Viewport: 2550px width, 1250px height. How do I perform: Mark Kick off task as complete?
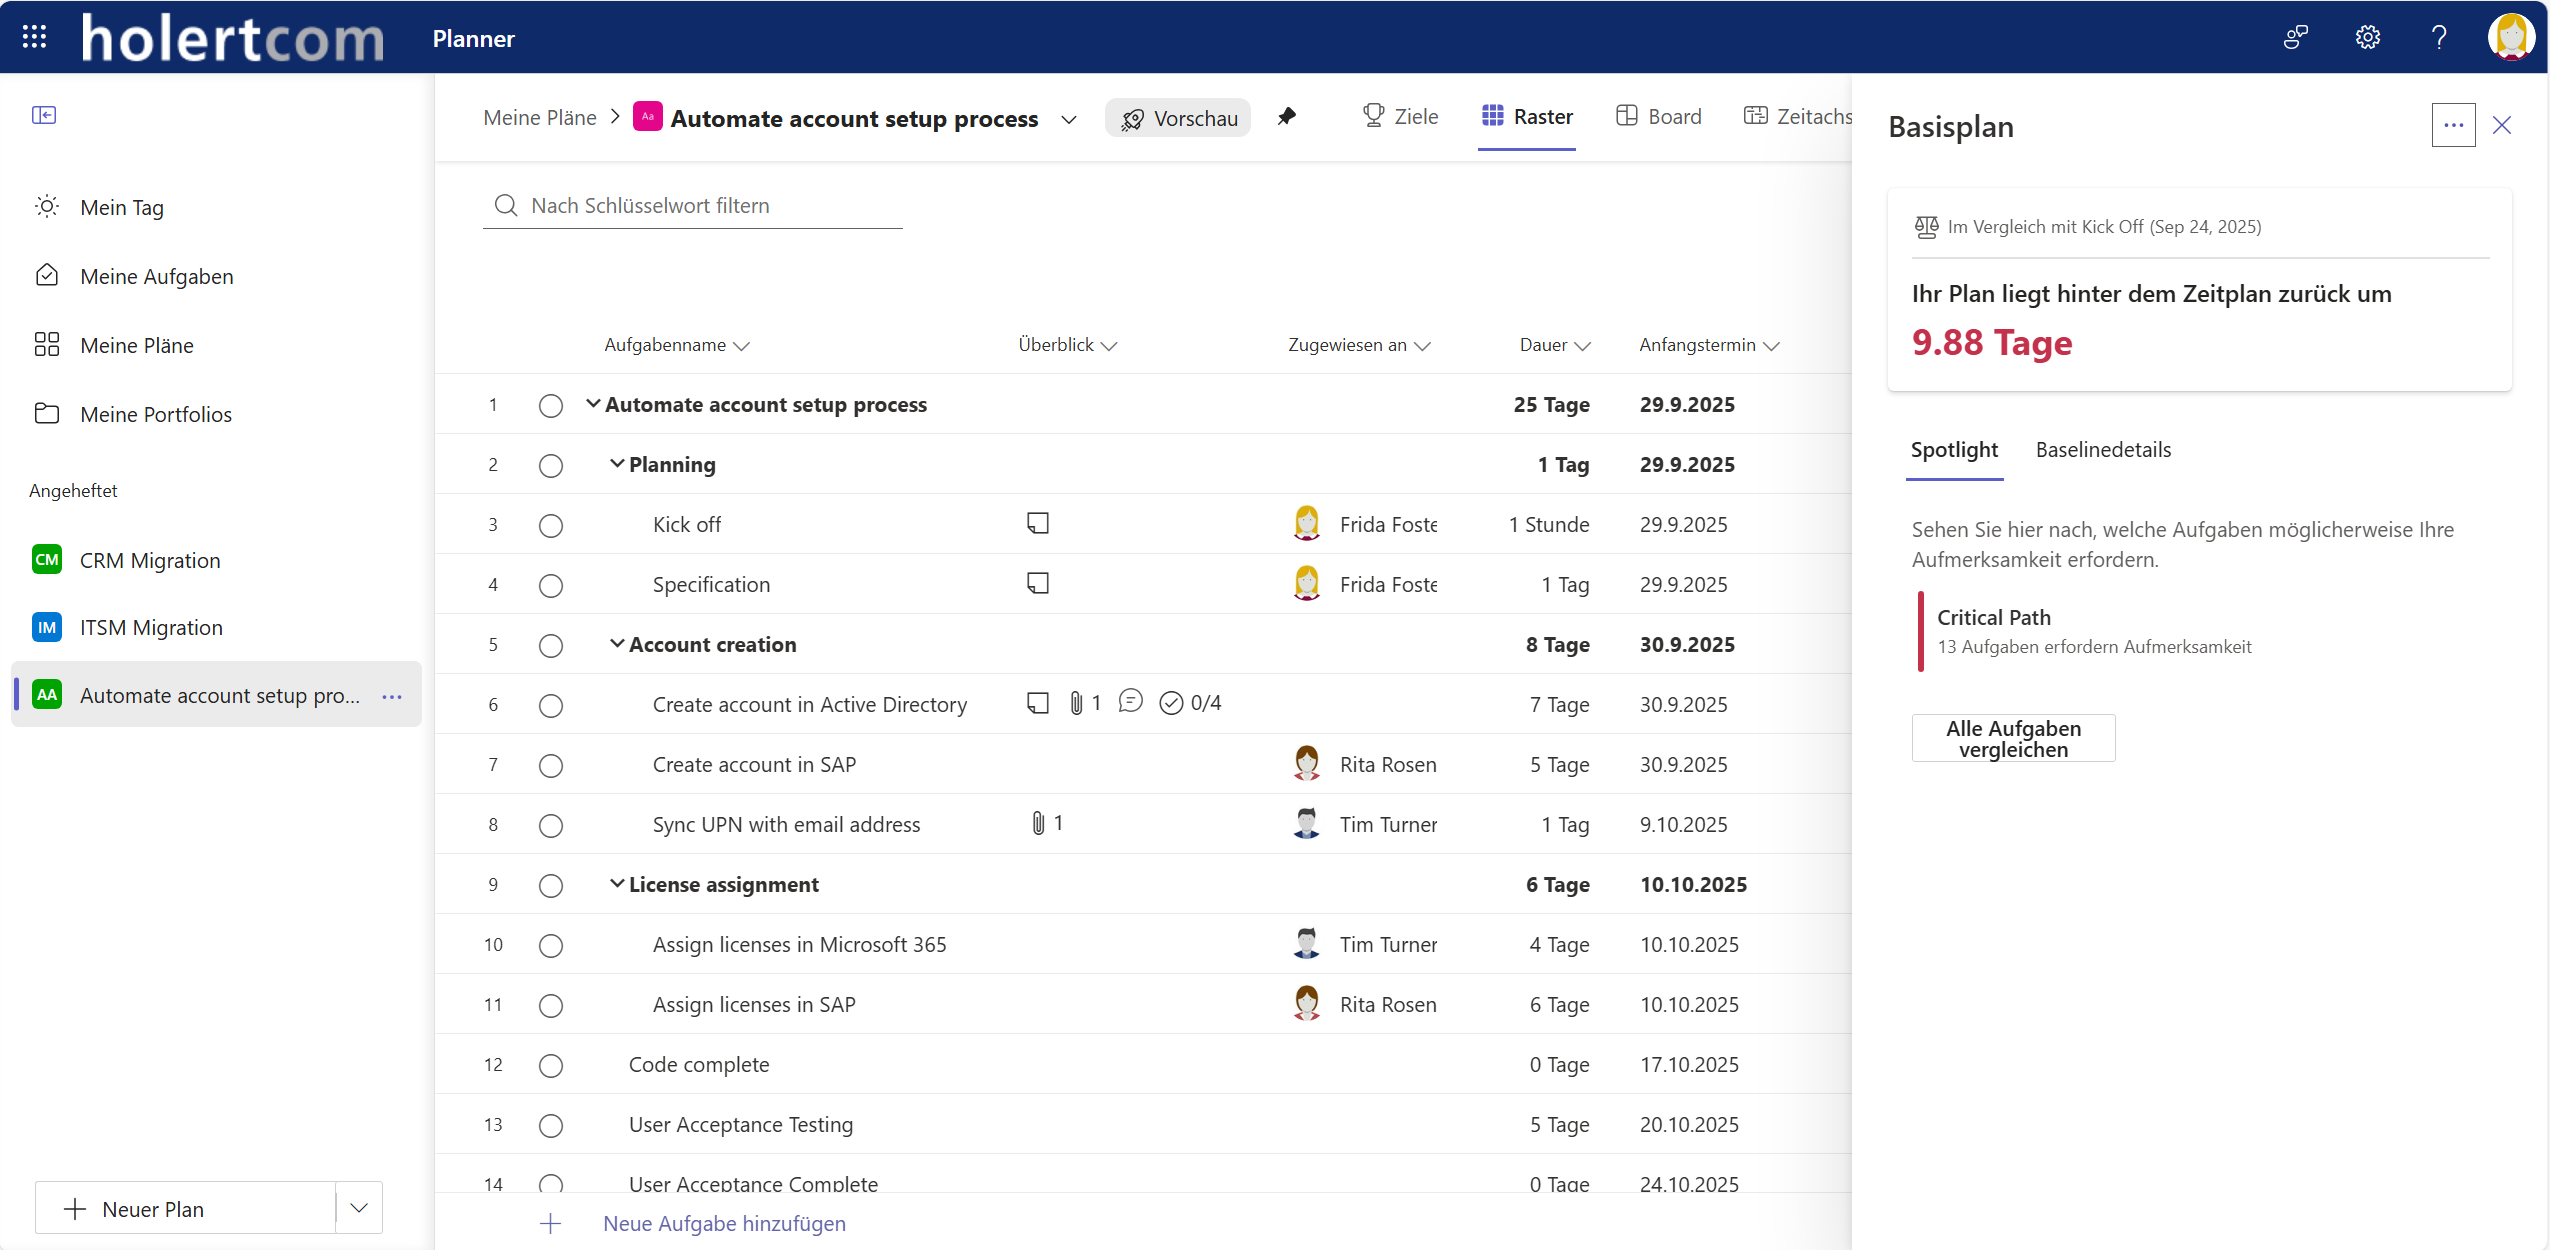[551, 525]
